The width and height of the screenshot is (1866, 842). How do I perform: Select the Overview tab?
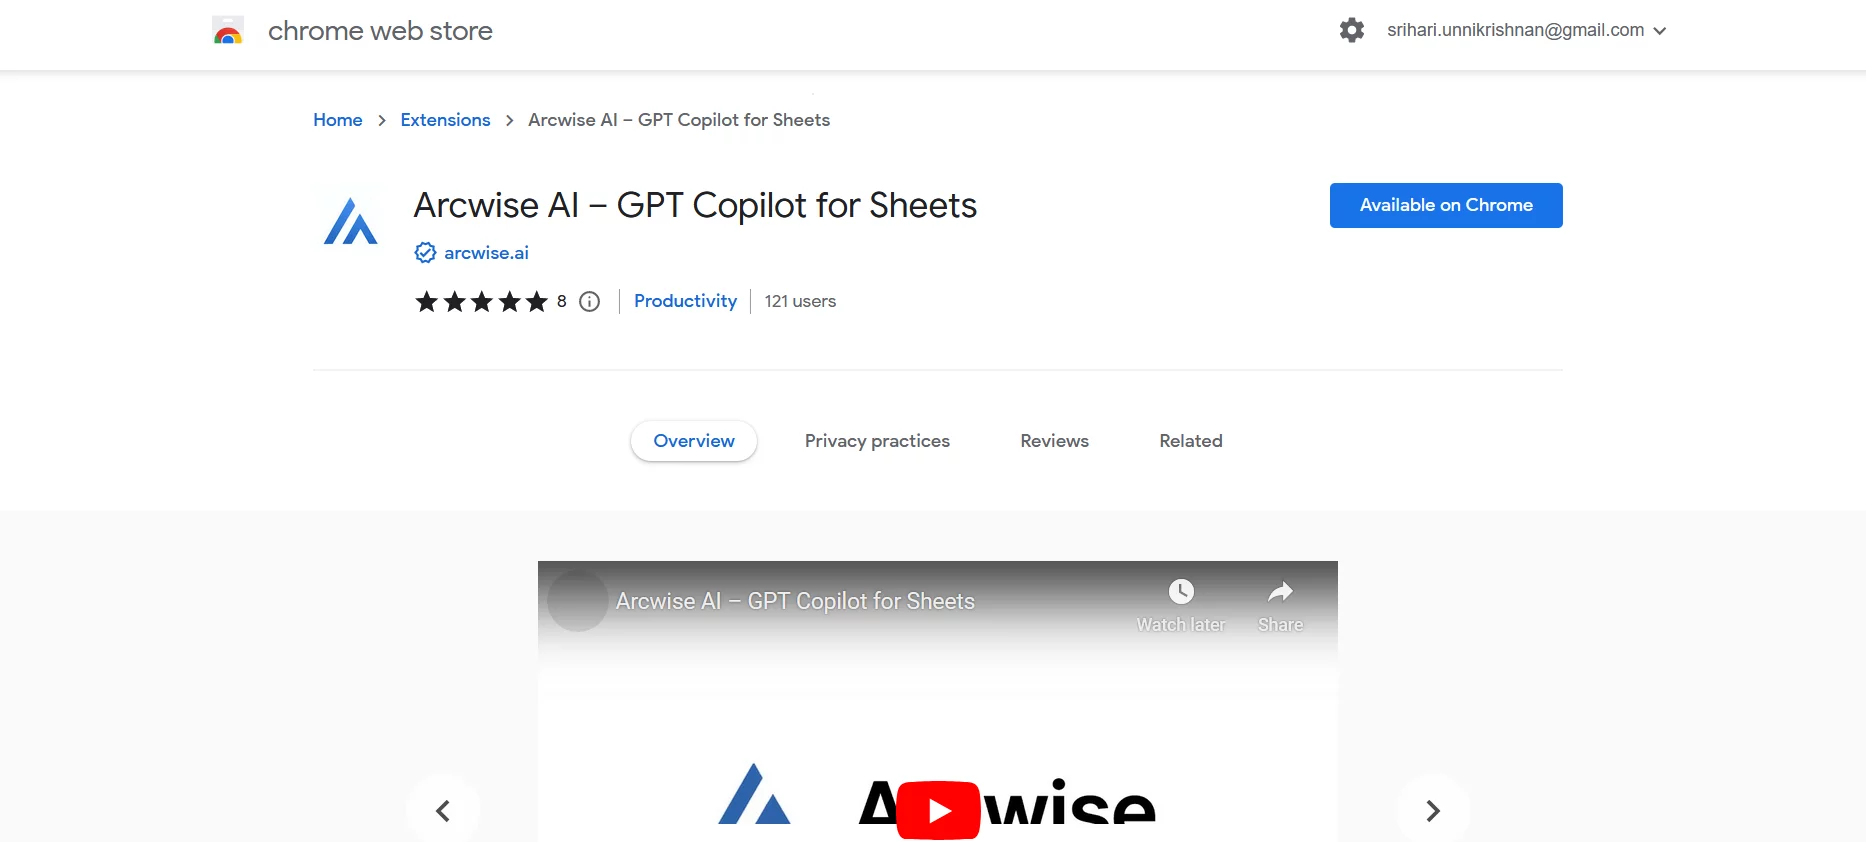point(694,441)
